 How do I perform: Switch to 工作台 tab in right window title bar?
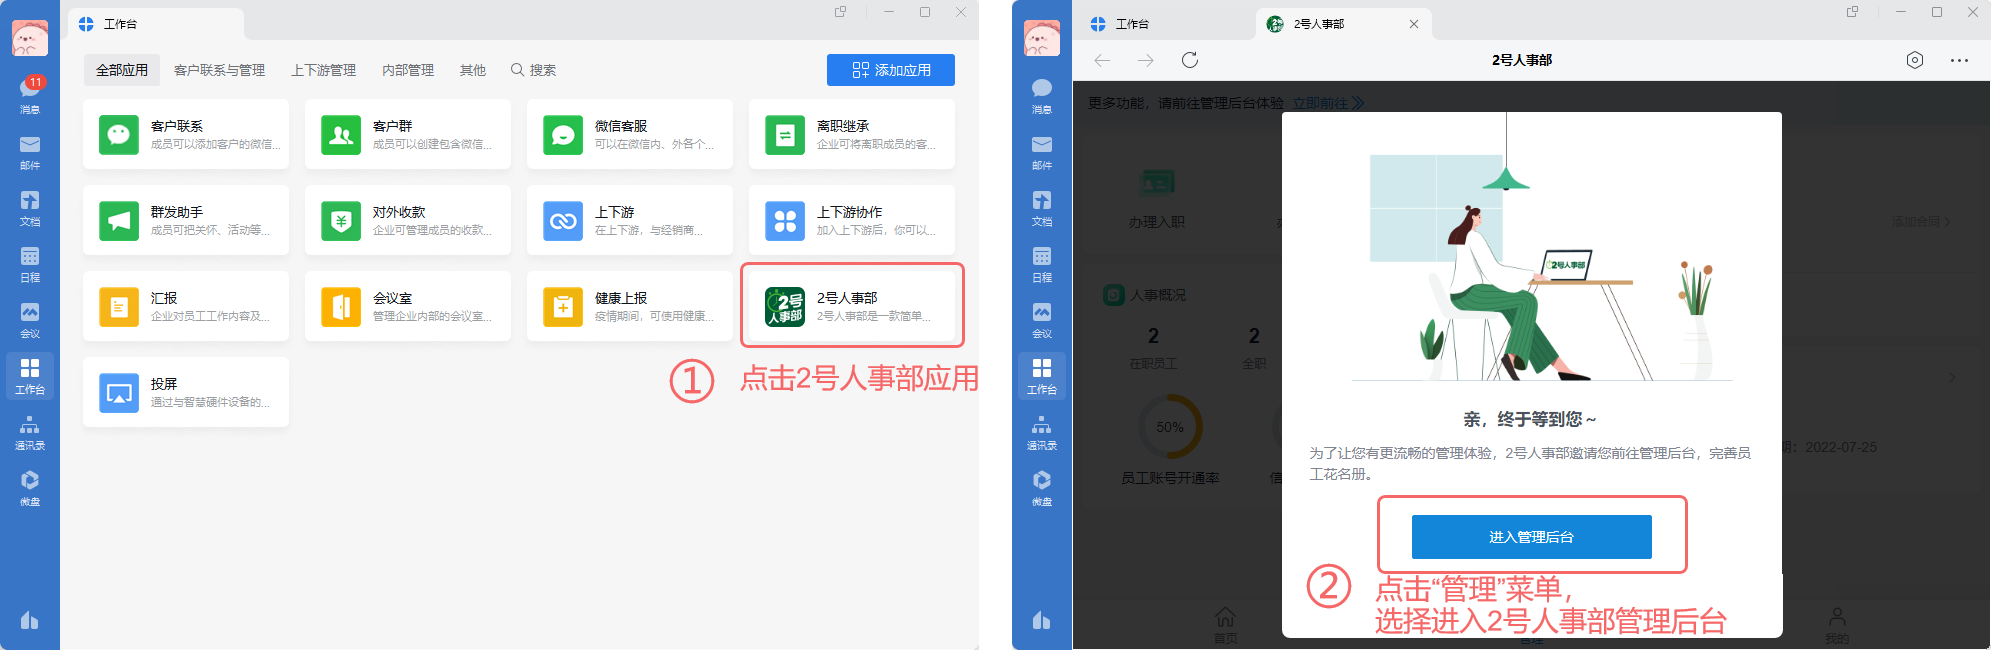pyautogui.click(x=1120, y=24)
